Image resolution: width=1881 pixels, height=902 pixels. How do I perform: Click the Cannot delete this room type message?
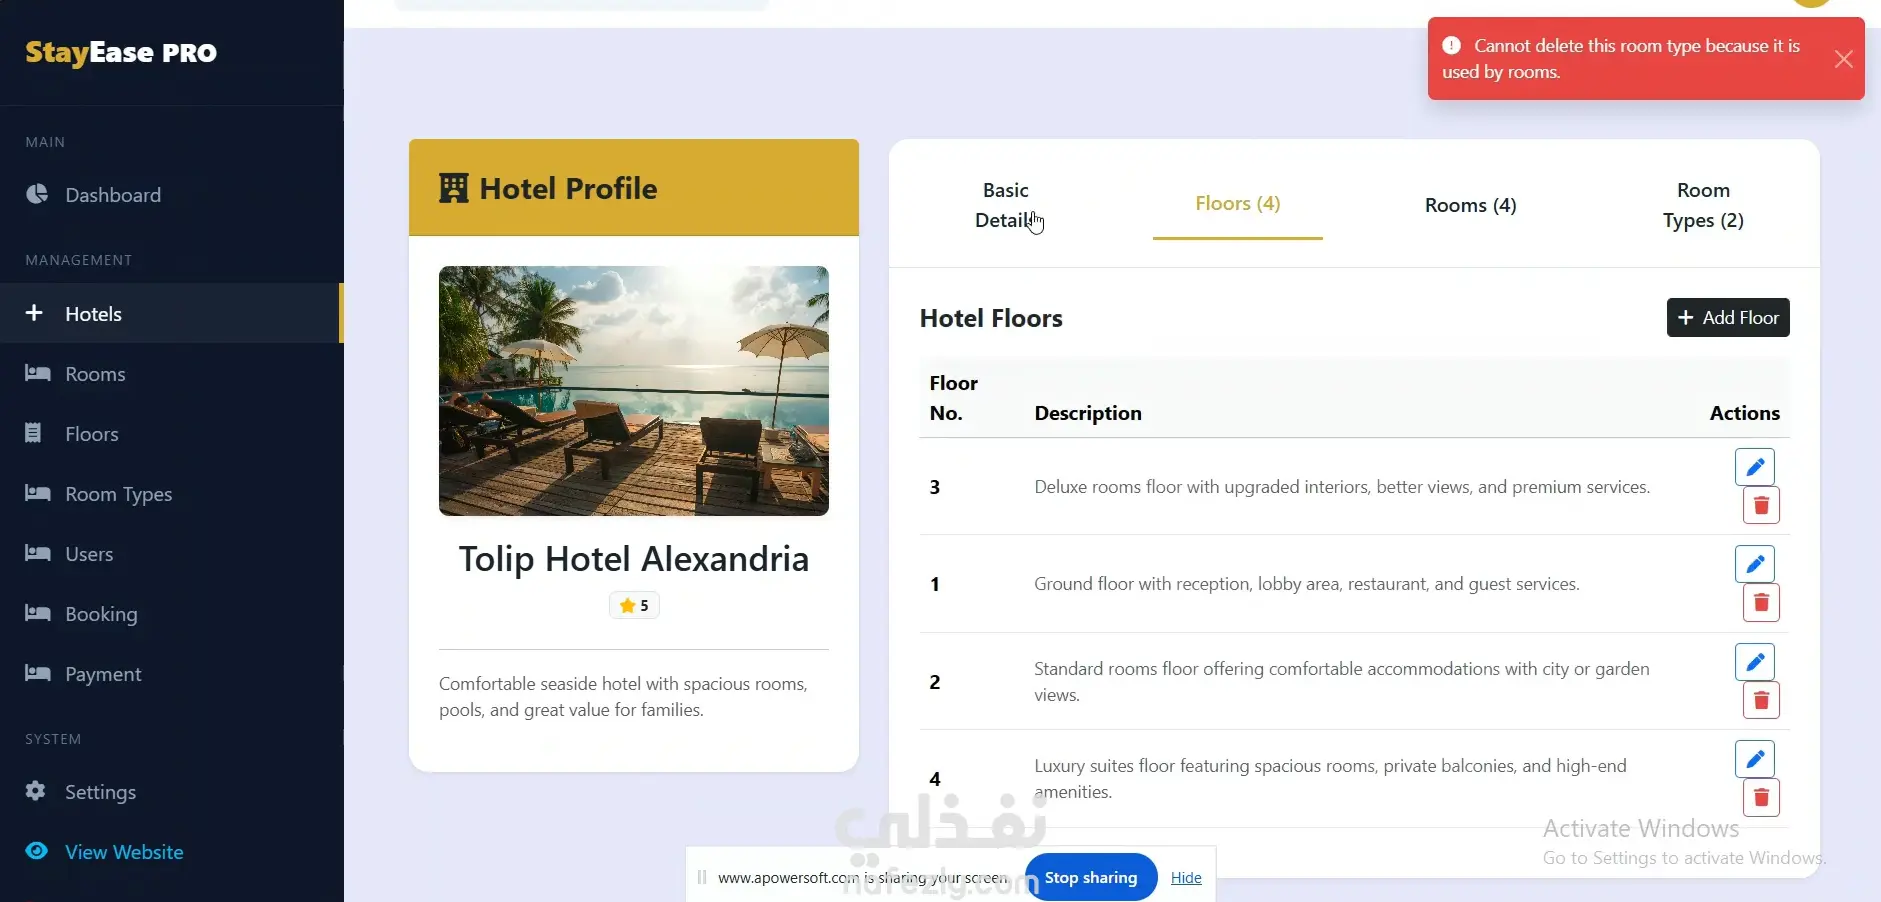[1621, 59]
